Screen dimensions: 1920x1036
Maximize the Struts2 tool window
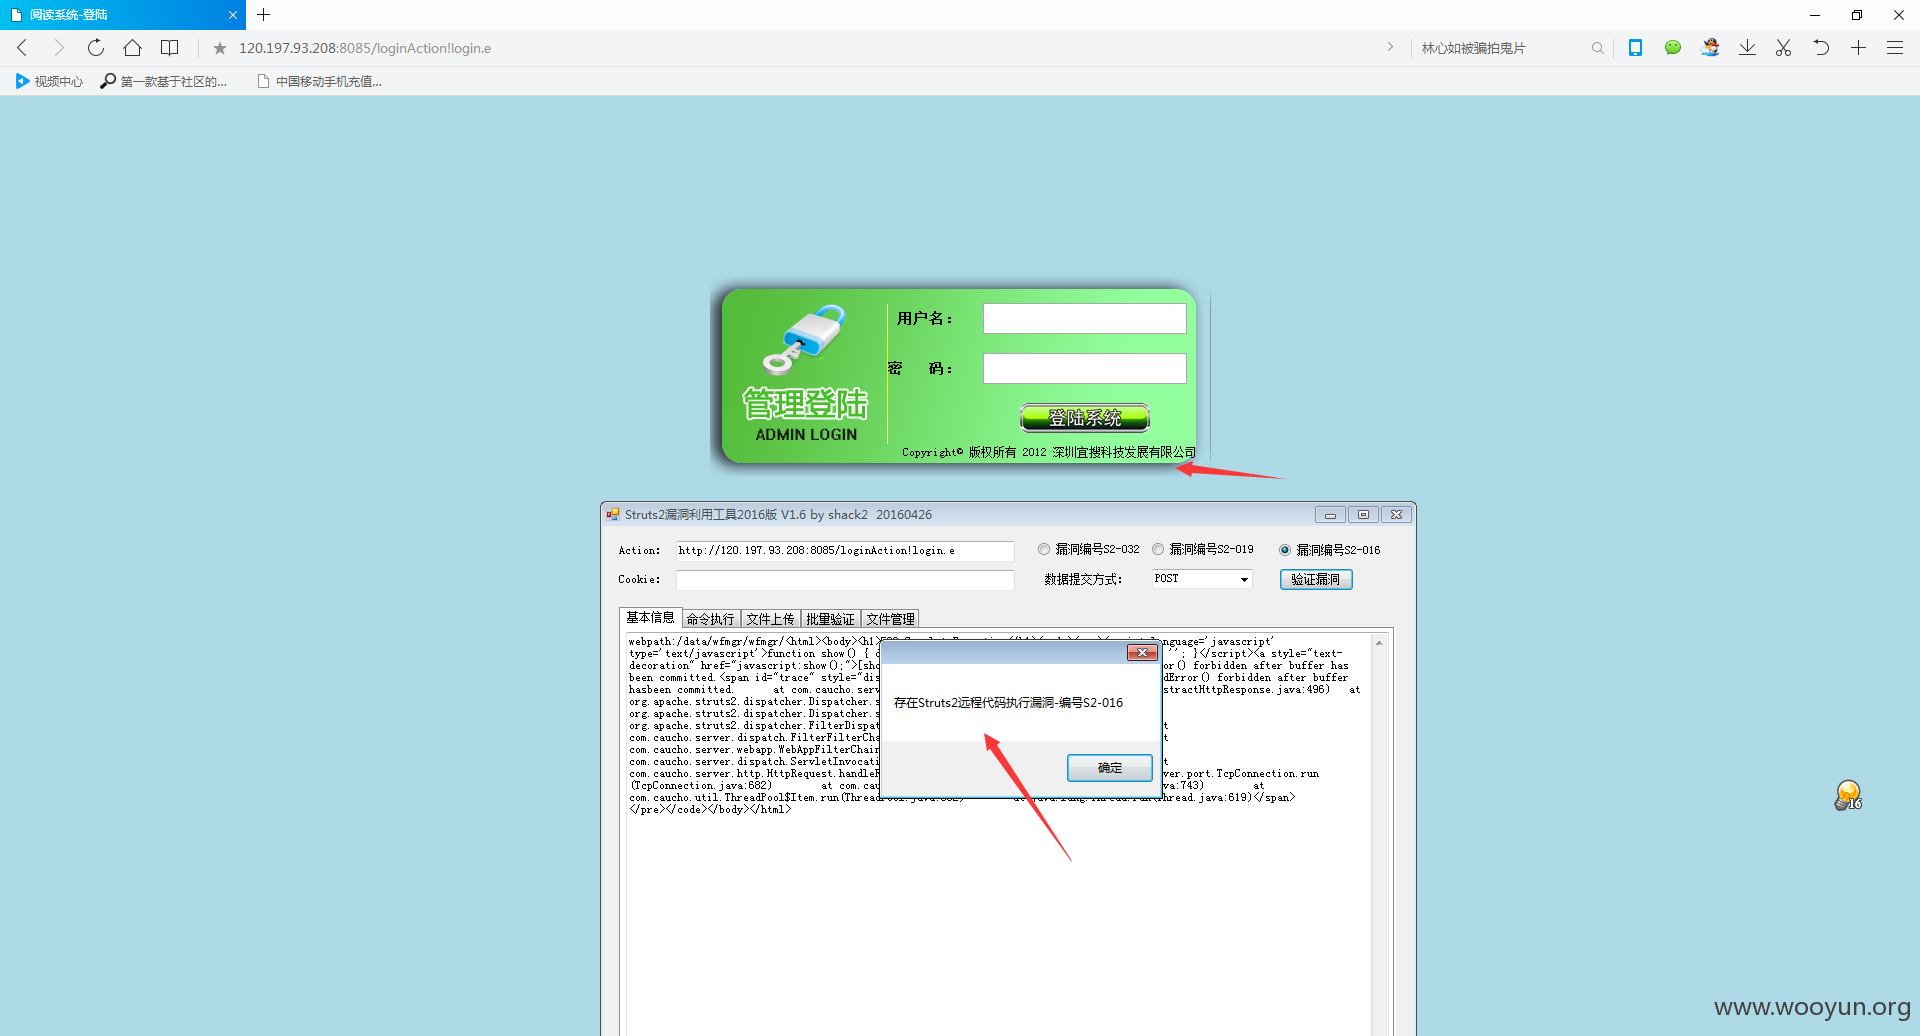(1363, 515)
